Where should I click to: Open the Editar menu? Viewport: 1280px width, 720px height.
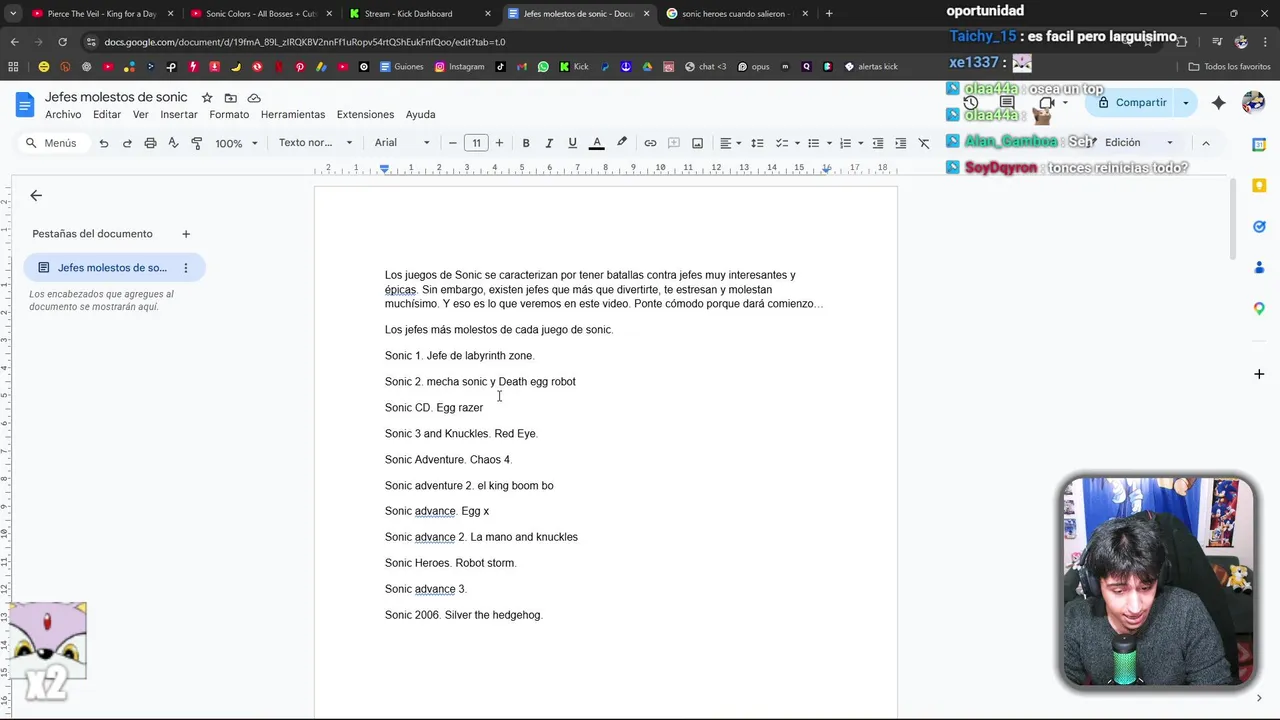[x=107, y=114]
